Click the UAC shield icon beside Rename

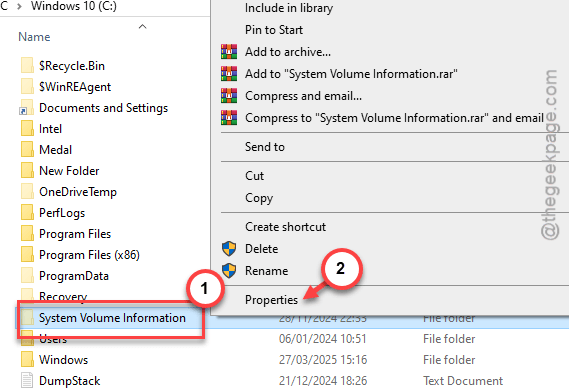pos(229,271)
